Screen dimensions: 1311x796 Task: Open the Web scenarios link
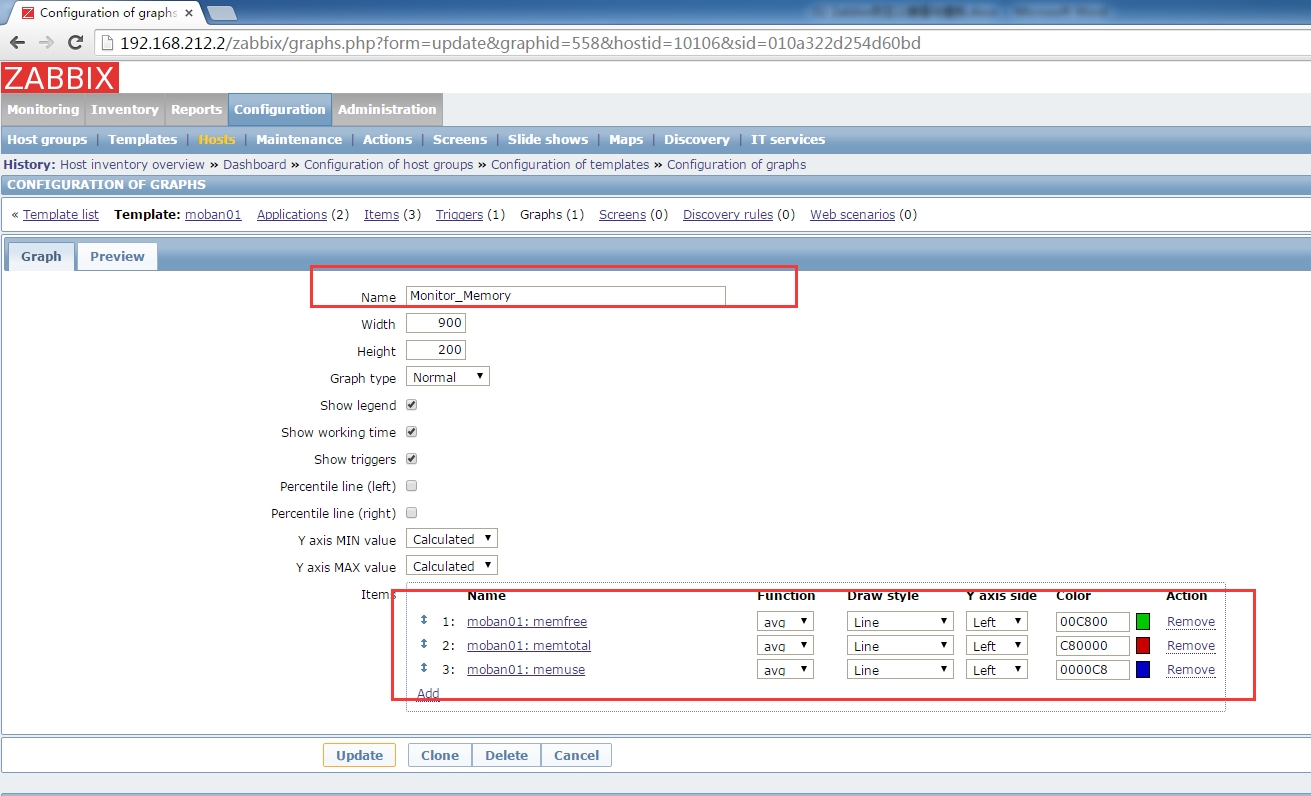[852, 214]
